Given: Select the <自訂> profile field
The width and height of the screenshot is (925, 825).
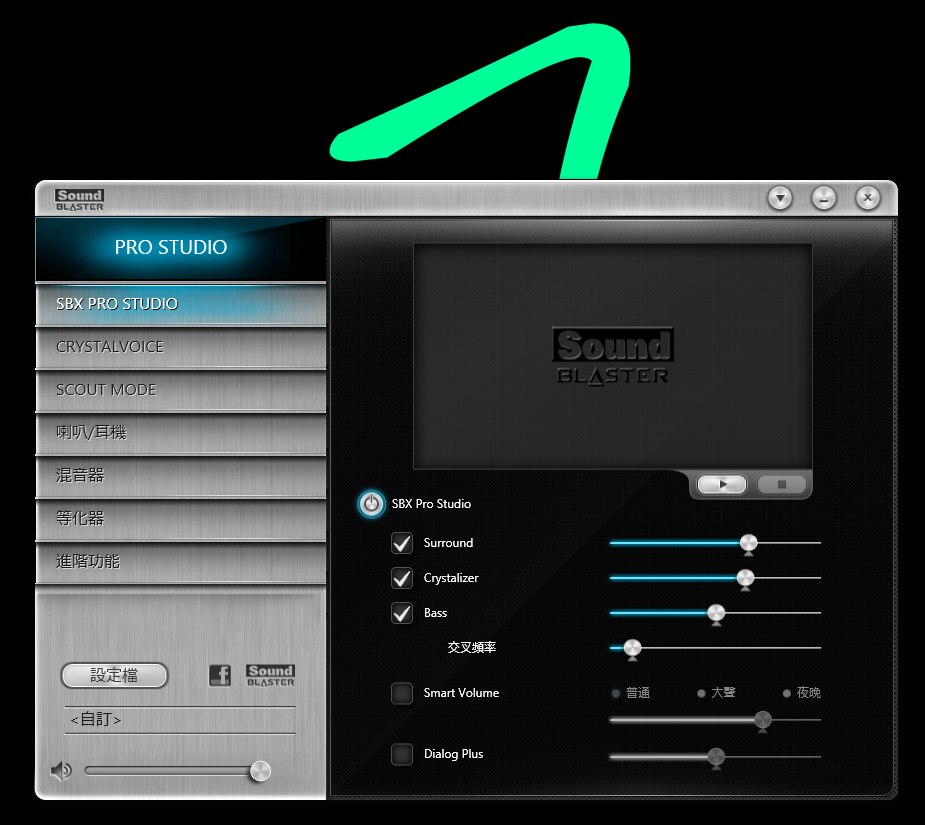Looking at the screenshot, I should tap(180, 720).
